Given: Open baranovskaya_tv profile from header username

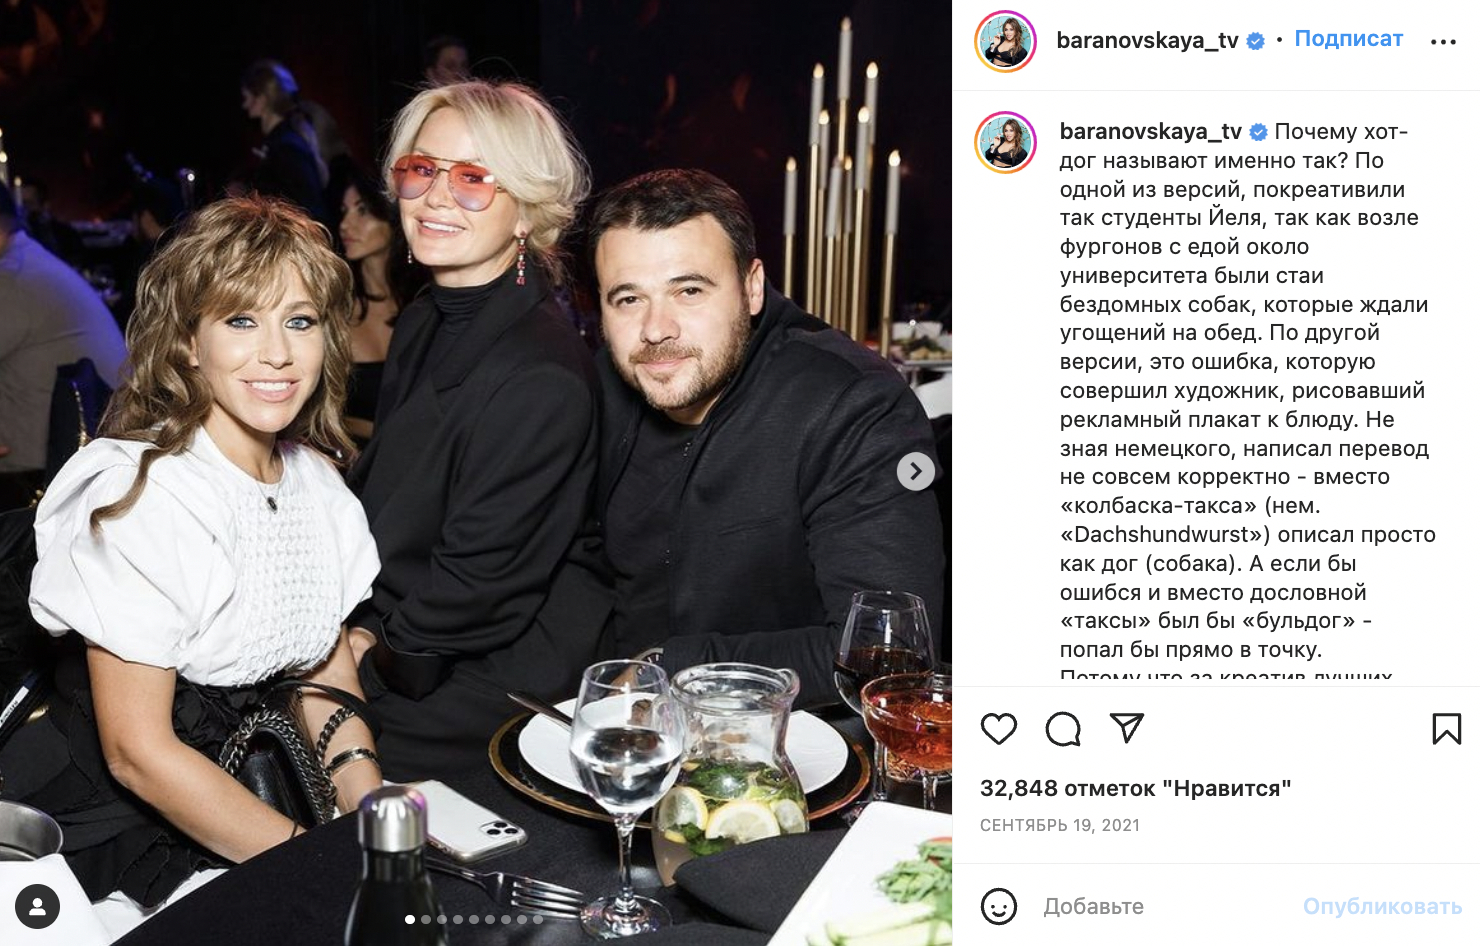Looking at the screenshot, I should pyautogui.click(x=1147, y=41).
